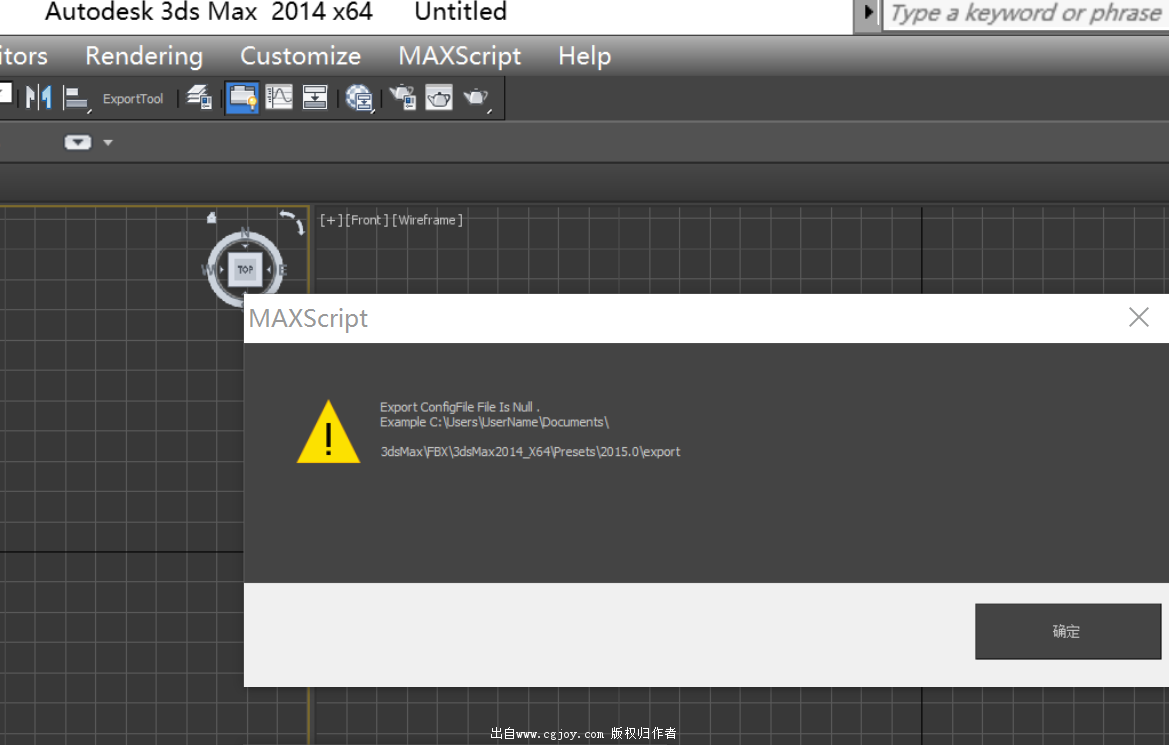Viewport: 1169px width, 745px height.
Task: Open the MAXScript menu
Action: 460,56
